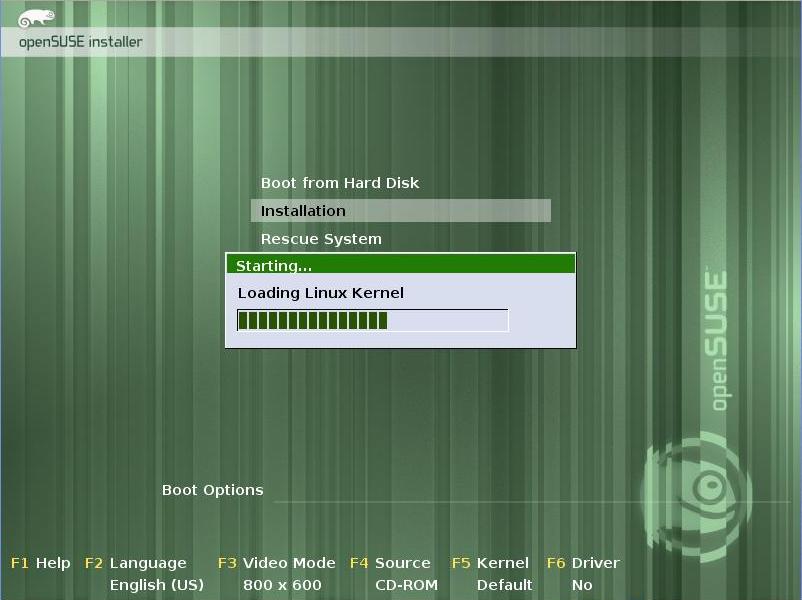Open the F5 Kernel selector

[x=490, y=563]
